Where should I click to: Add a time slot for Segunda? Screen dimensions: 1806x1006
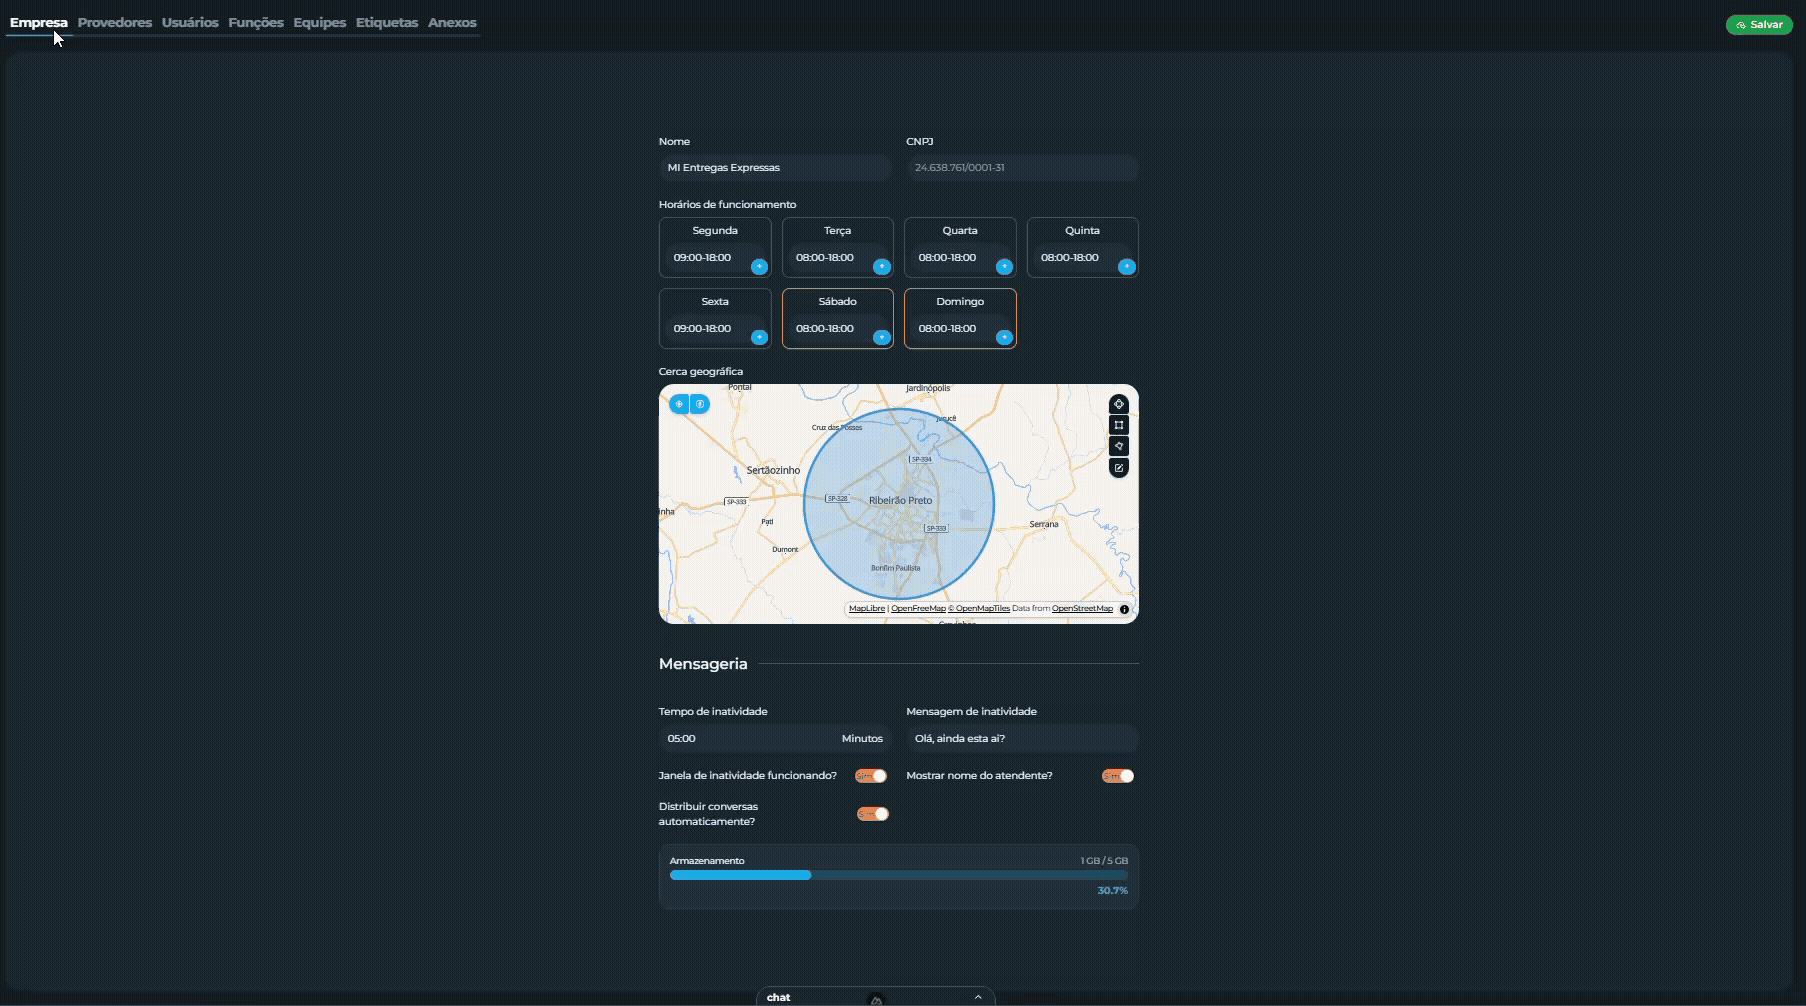[759, 266]
